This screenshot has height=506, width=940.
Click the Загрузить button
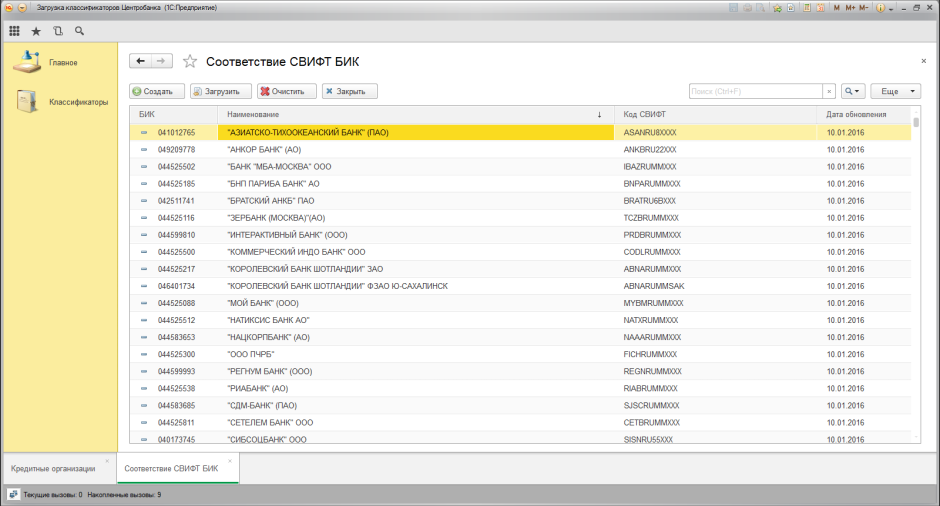click(x=221, y=91)
